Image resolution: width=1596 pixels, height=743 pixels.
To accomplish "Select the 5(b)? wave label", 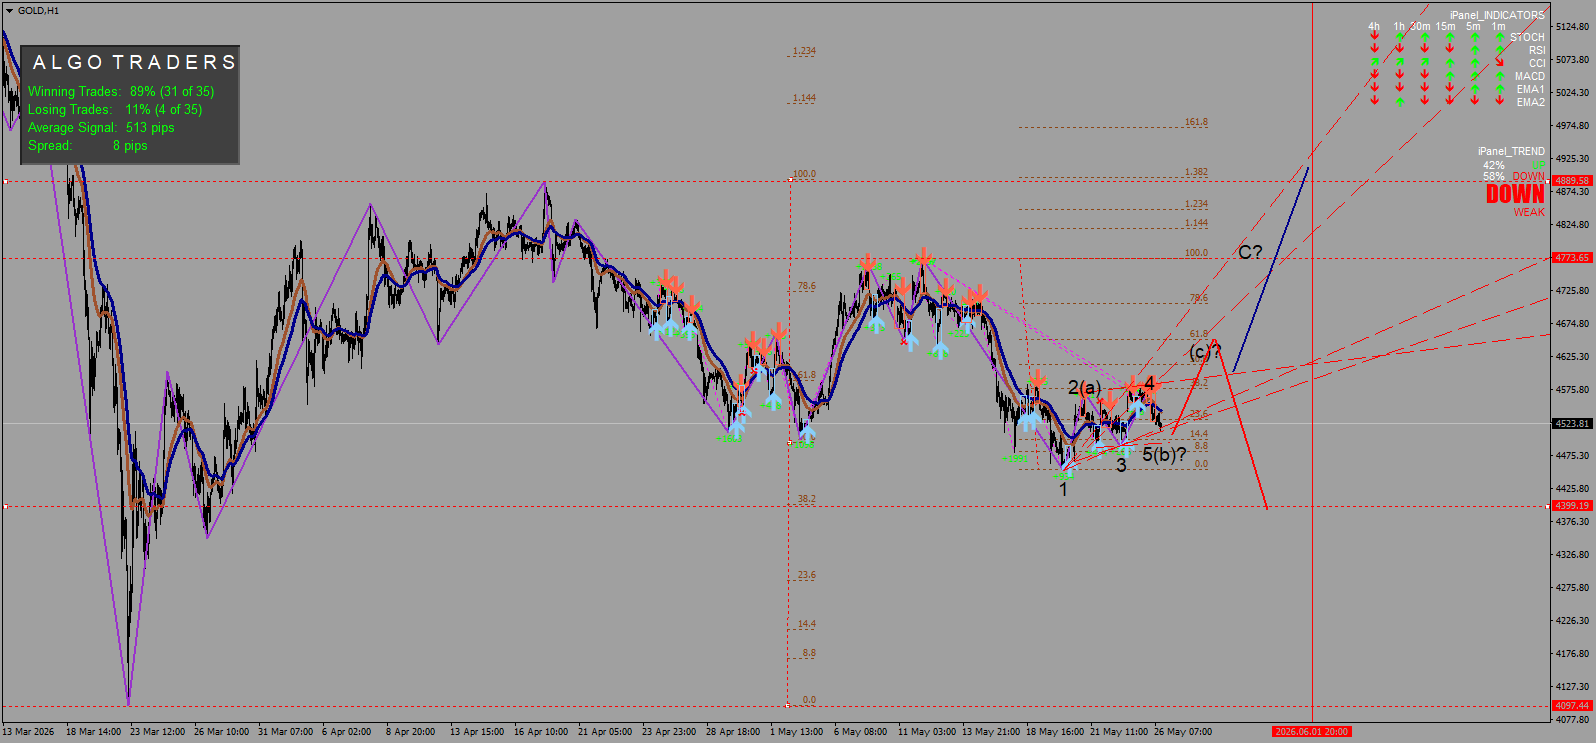I will (1165, 455).
